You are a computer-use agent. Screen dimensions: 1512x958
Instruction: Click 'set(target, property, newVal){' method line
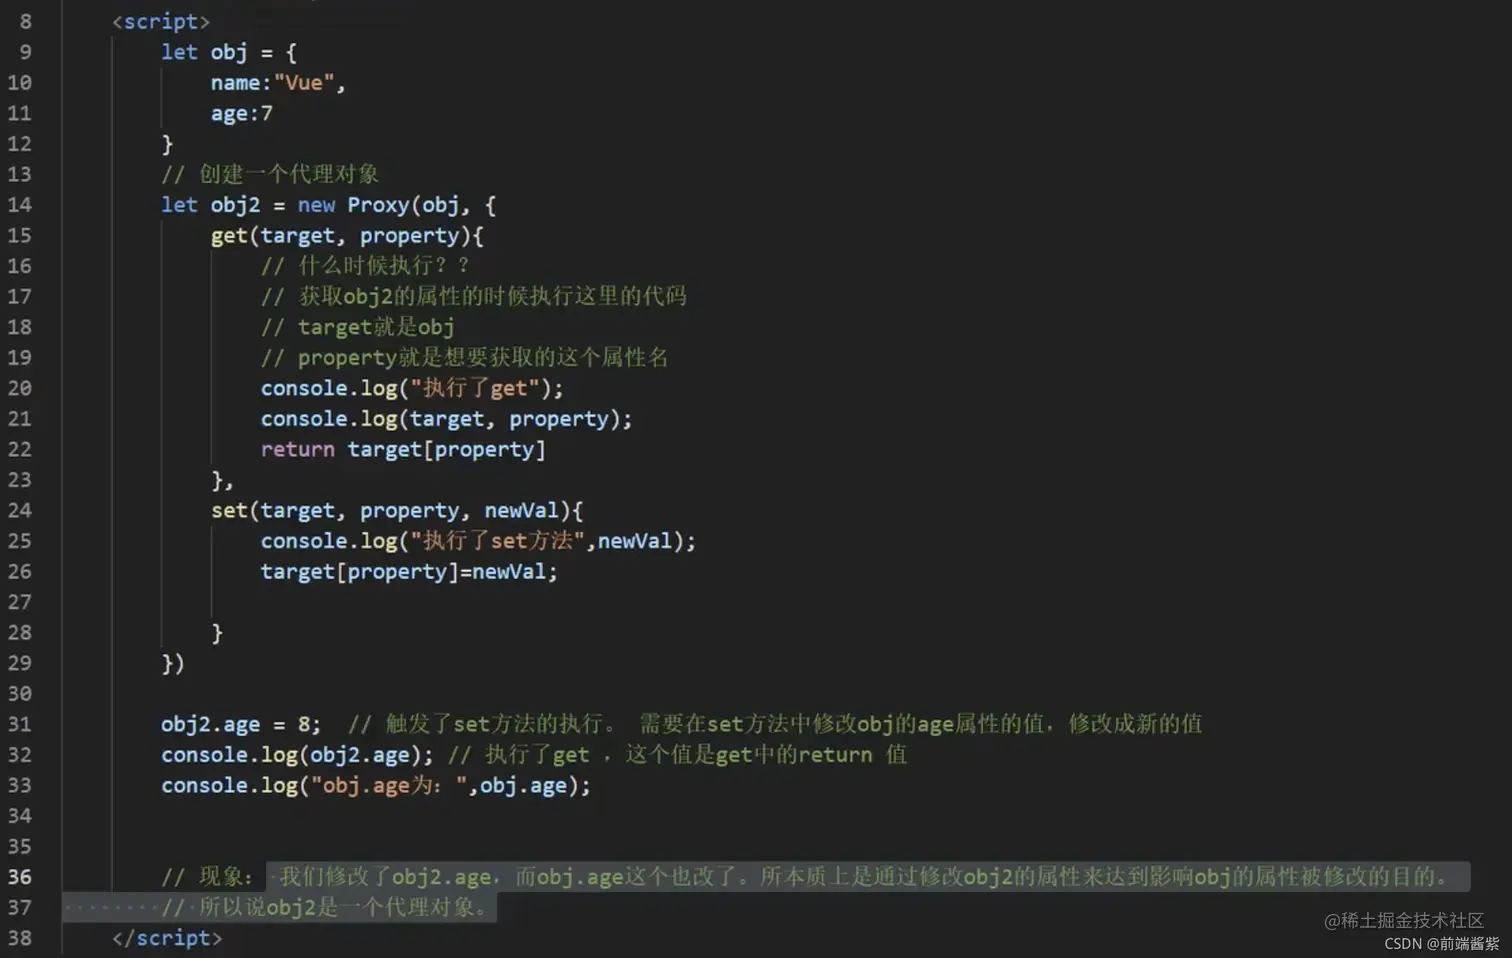(x=397, y=511)
